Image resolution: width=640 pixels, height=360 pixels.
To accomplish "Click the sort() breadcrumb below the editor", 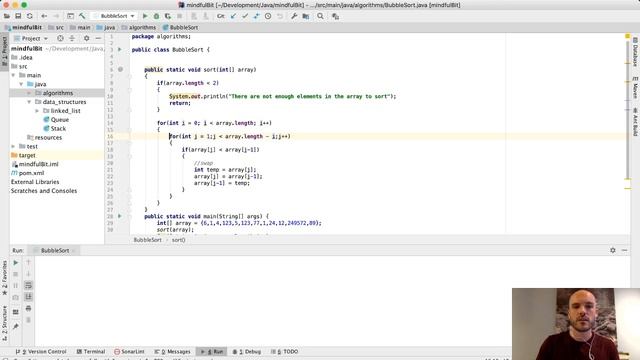I will pos(178,240).
